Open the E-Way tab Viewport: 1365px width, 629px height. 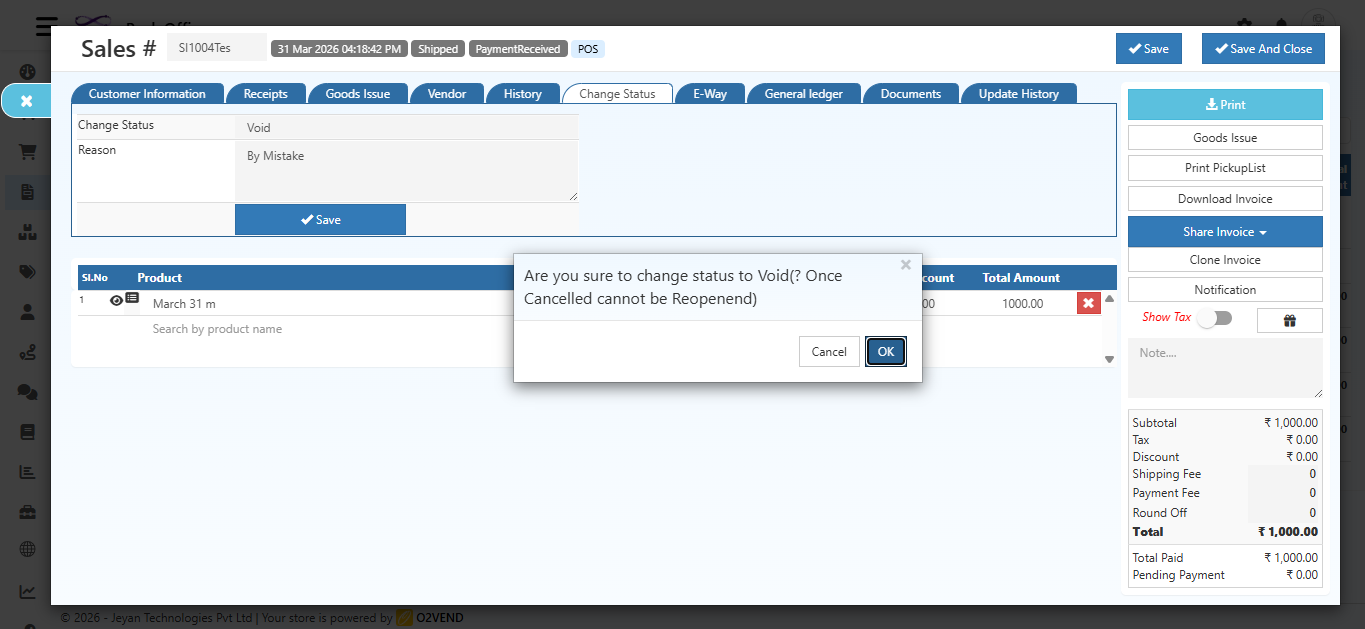(709, 93)
